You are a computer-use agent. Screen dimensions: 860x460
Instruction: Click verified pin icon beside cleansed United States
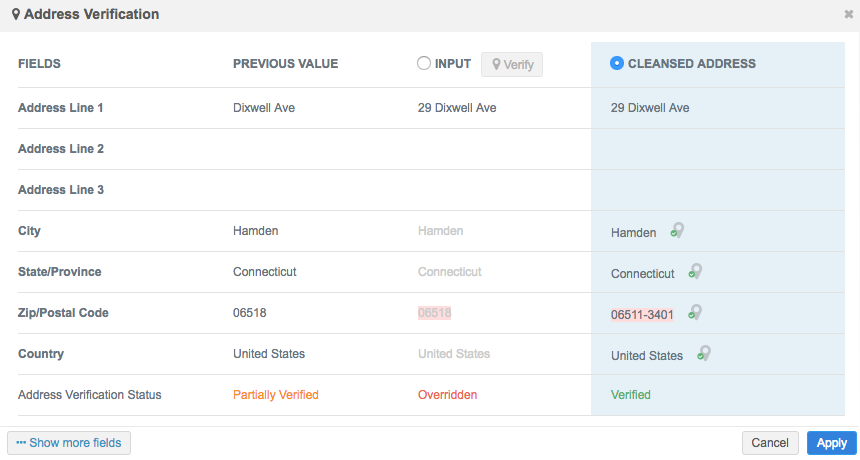pos(704,353)
